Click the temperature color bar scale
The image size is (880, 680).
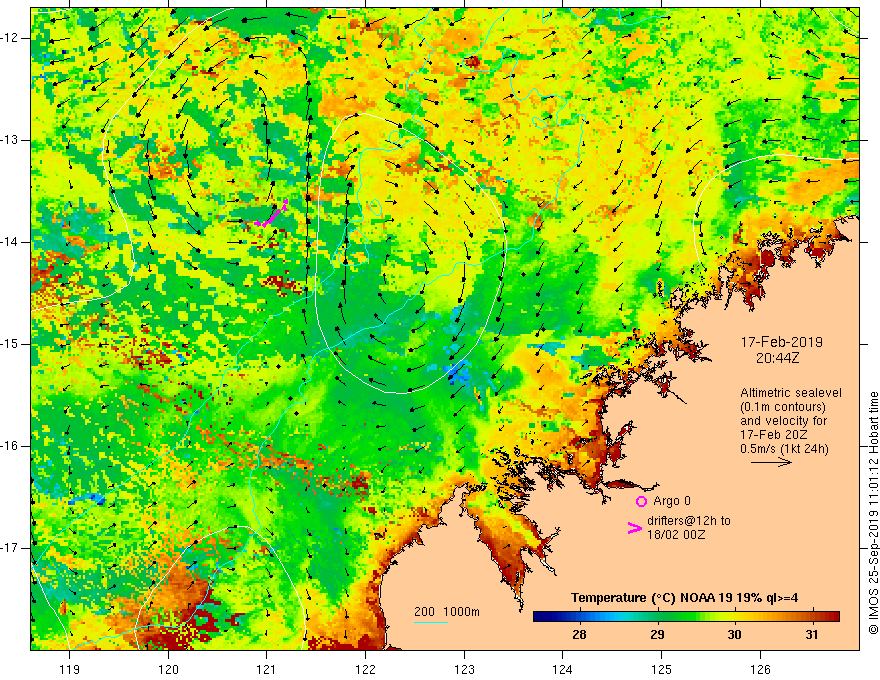(686, 616)
